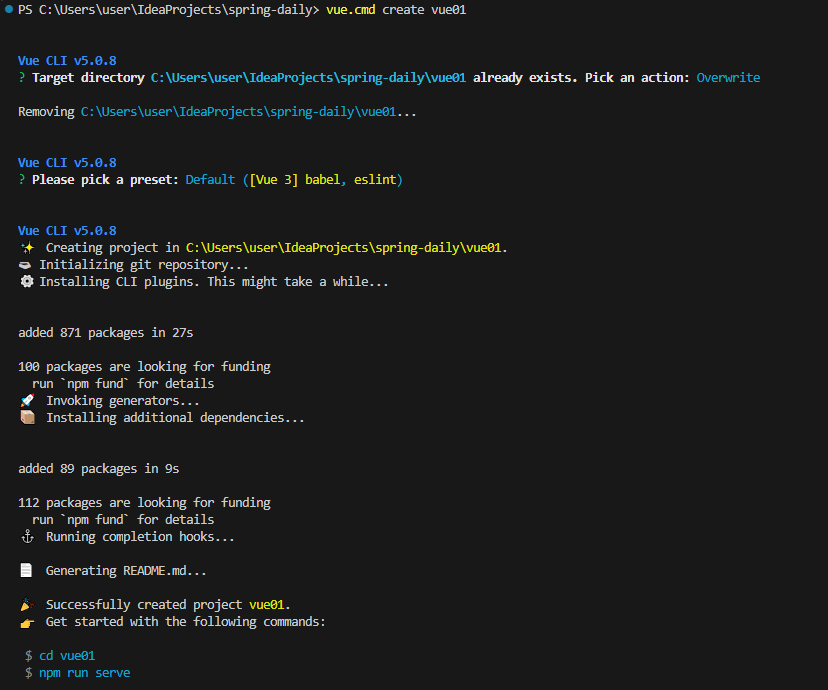Click '112 packages are looking for funding' line

pyautogui.click(x=144, y=503)
